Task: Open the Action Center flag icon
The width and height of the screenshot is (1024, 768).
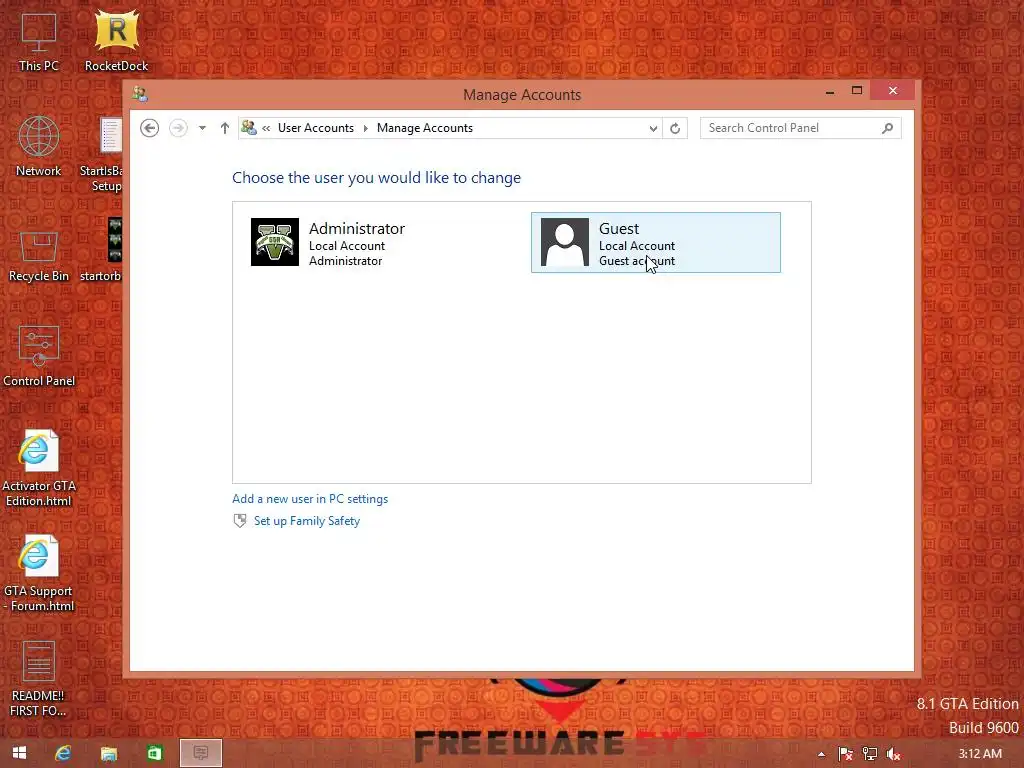Action: coord(846,754)
